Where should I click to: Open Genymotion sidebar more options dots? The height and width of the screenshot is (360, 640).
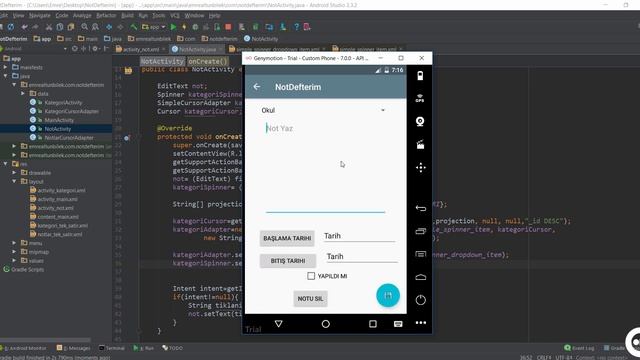[x=420, y=322]
